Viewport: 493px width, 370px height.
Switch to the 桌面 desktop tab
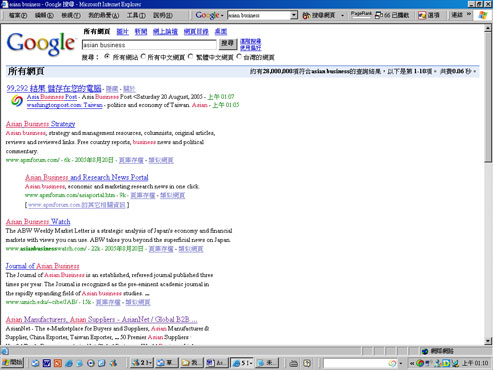[x=221, y=32]
